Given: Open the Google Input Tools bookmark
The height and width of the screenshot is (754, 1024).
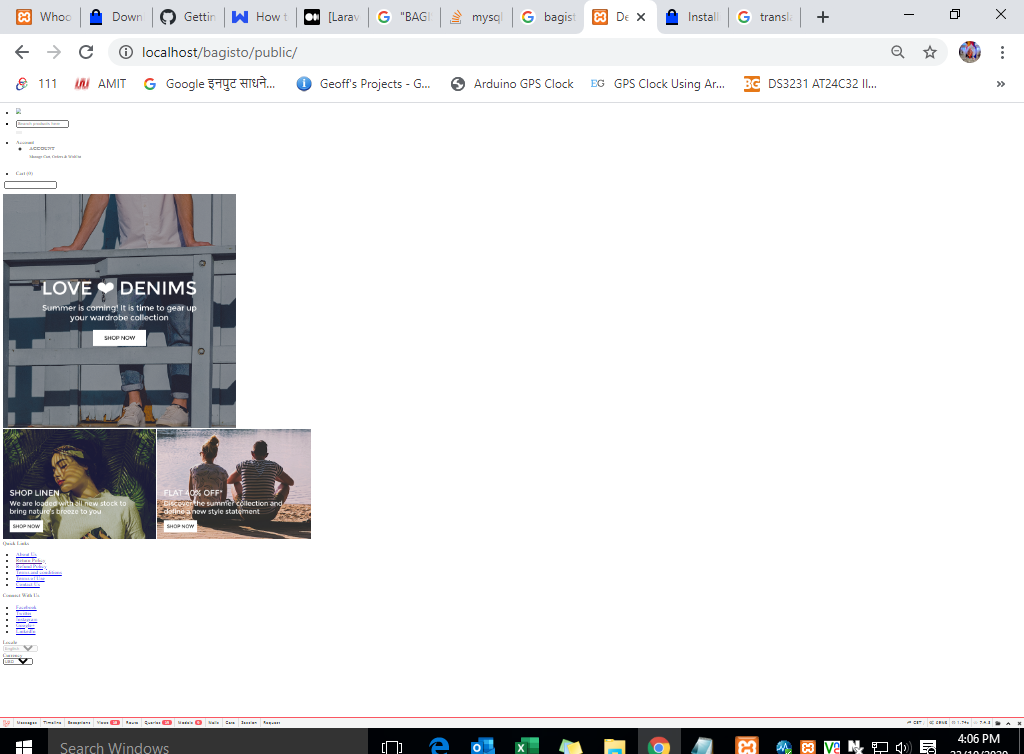Looking at the screenshot, I should pyautogui.click(x=209, y=84).
